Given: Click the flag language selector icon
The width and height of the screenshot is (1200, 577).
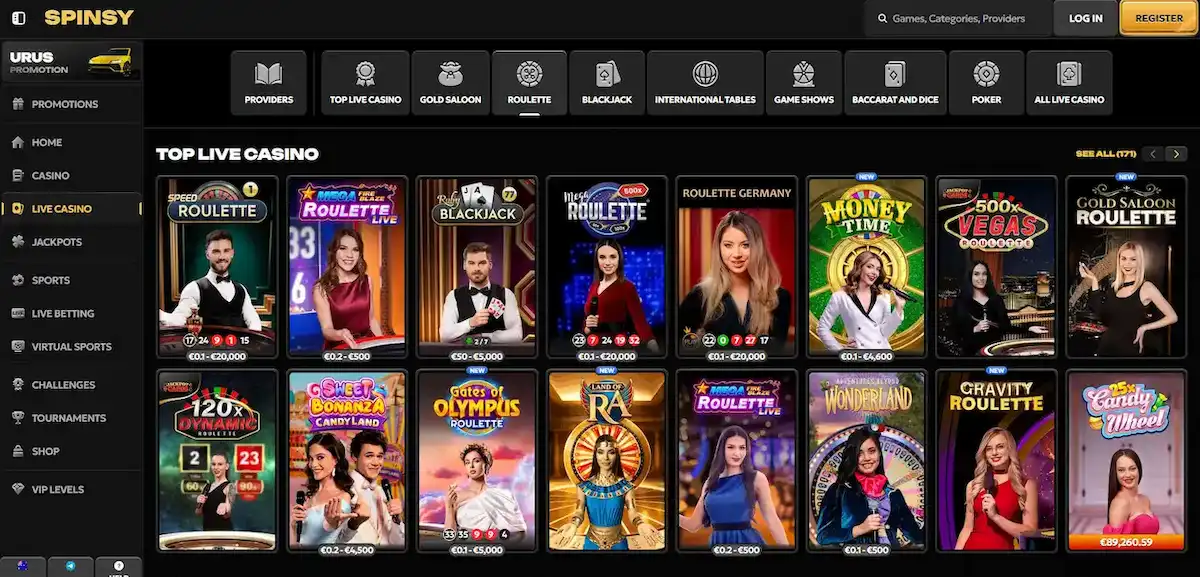Looking at the screenshot, I should pyautogui.click(x=21, y=567).
